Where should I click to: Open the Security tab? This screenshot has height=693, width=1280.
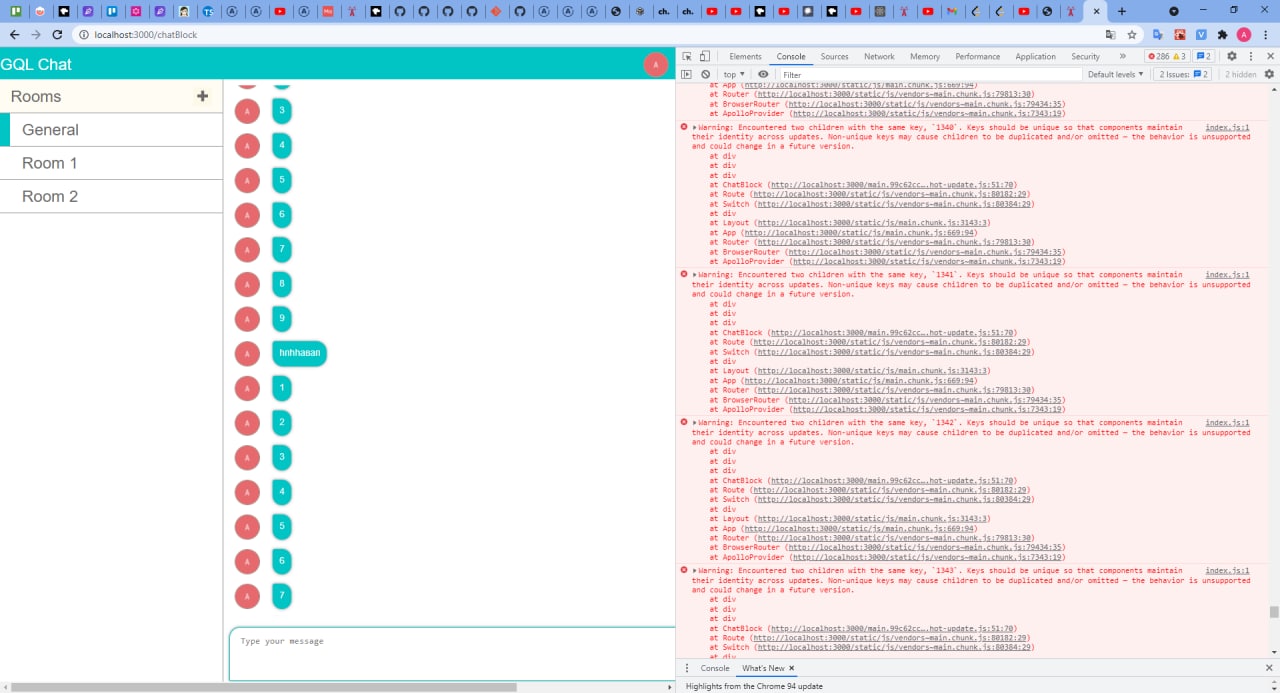point(1085,57)
